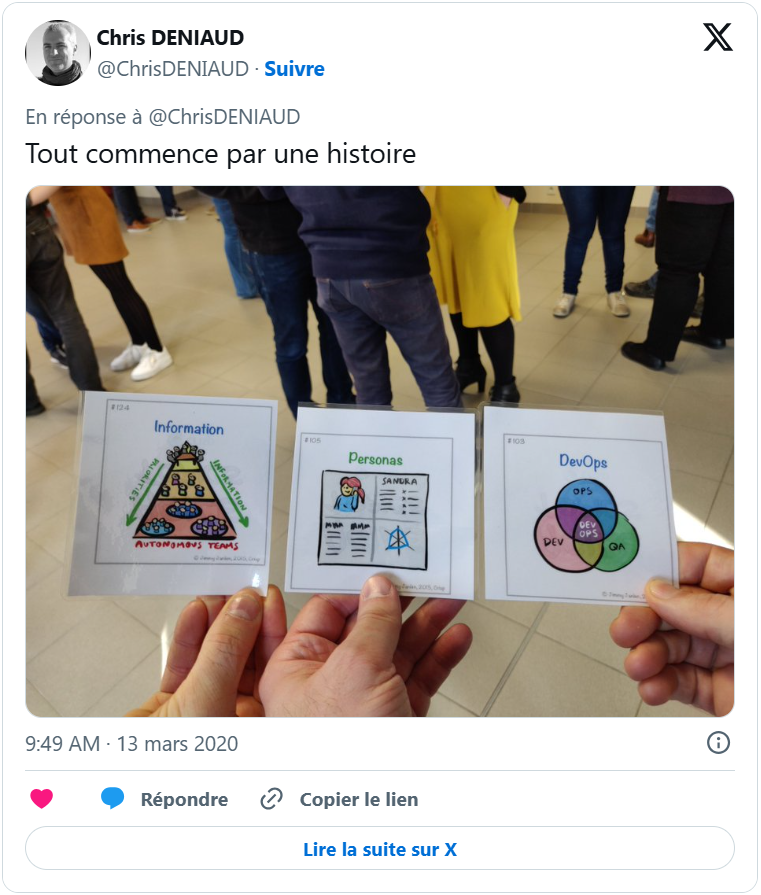Open Chris DENIAUD's profile picture
This screenshot has height=895, width=761.
pyautogui.click(x=58, y=53)
